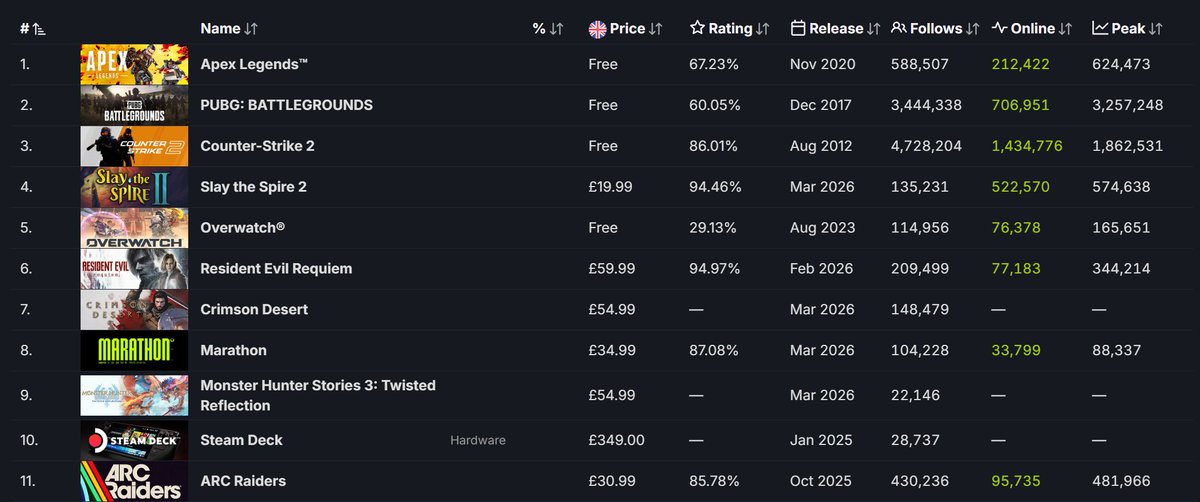Click the UK flag currency icon
The width and height of the screenshot is (1200, 502).
598,29
